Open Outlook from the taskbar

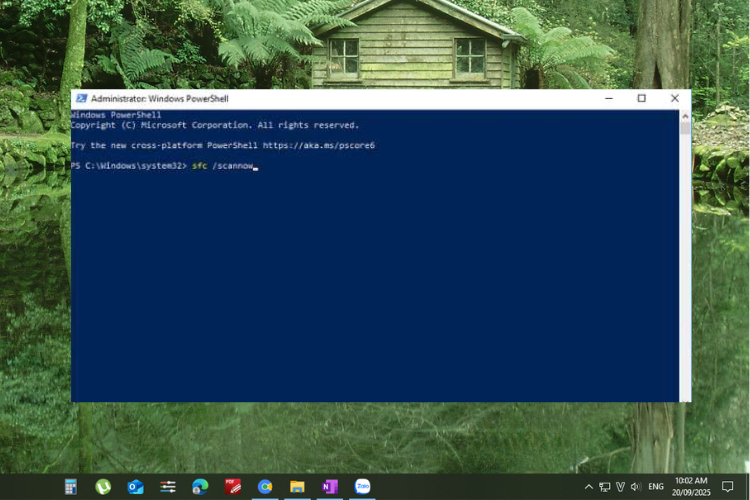(135, 487)
